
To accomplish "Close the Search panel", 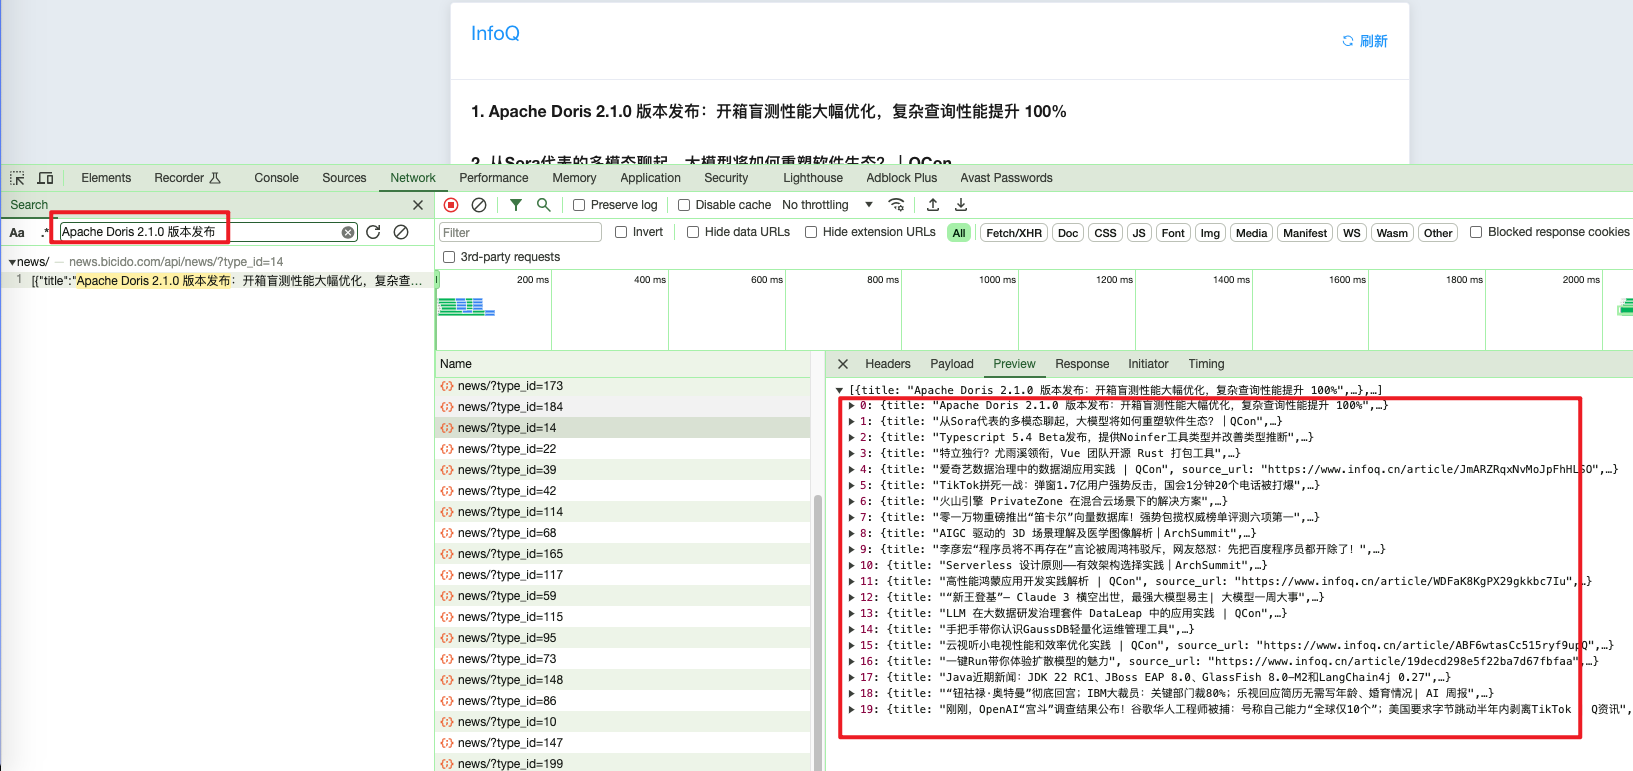I will point(418,205).
